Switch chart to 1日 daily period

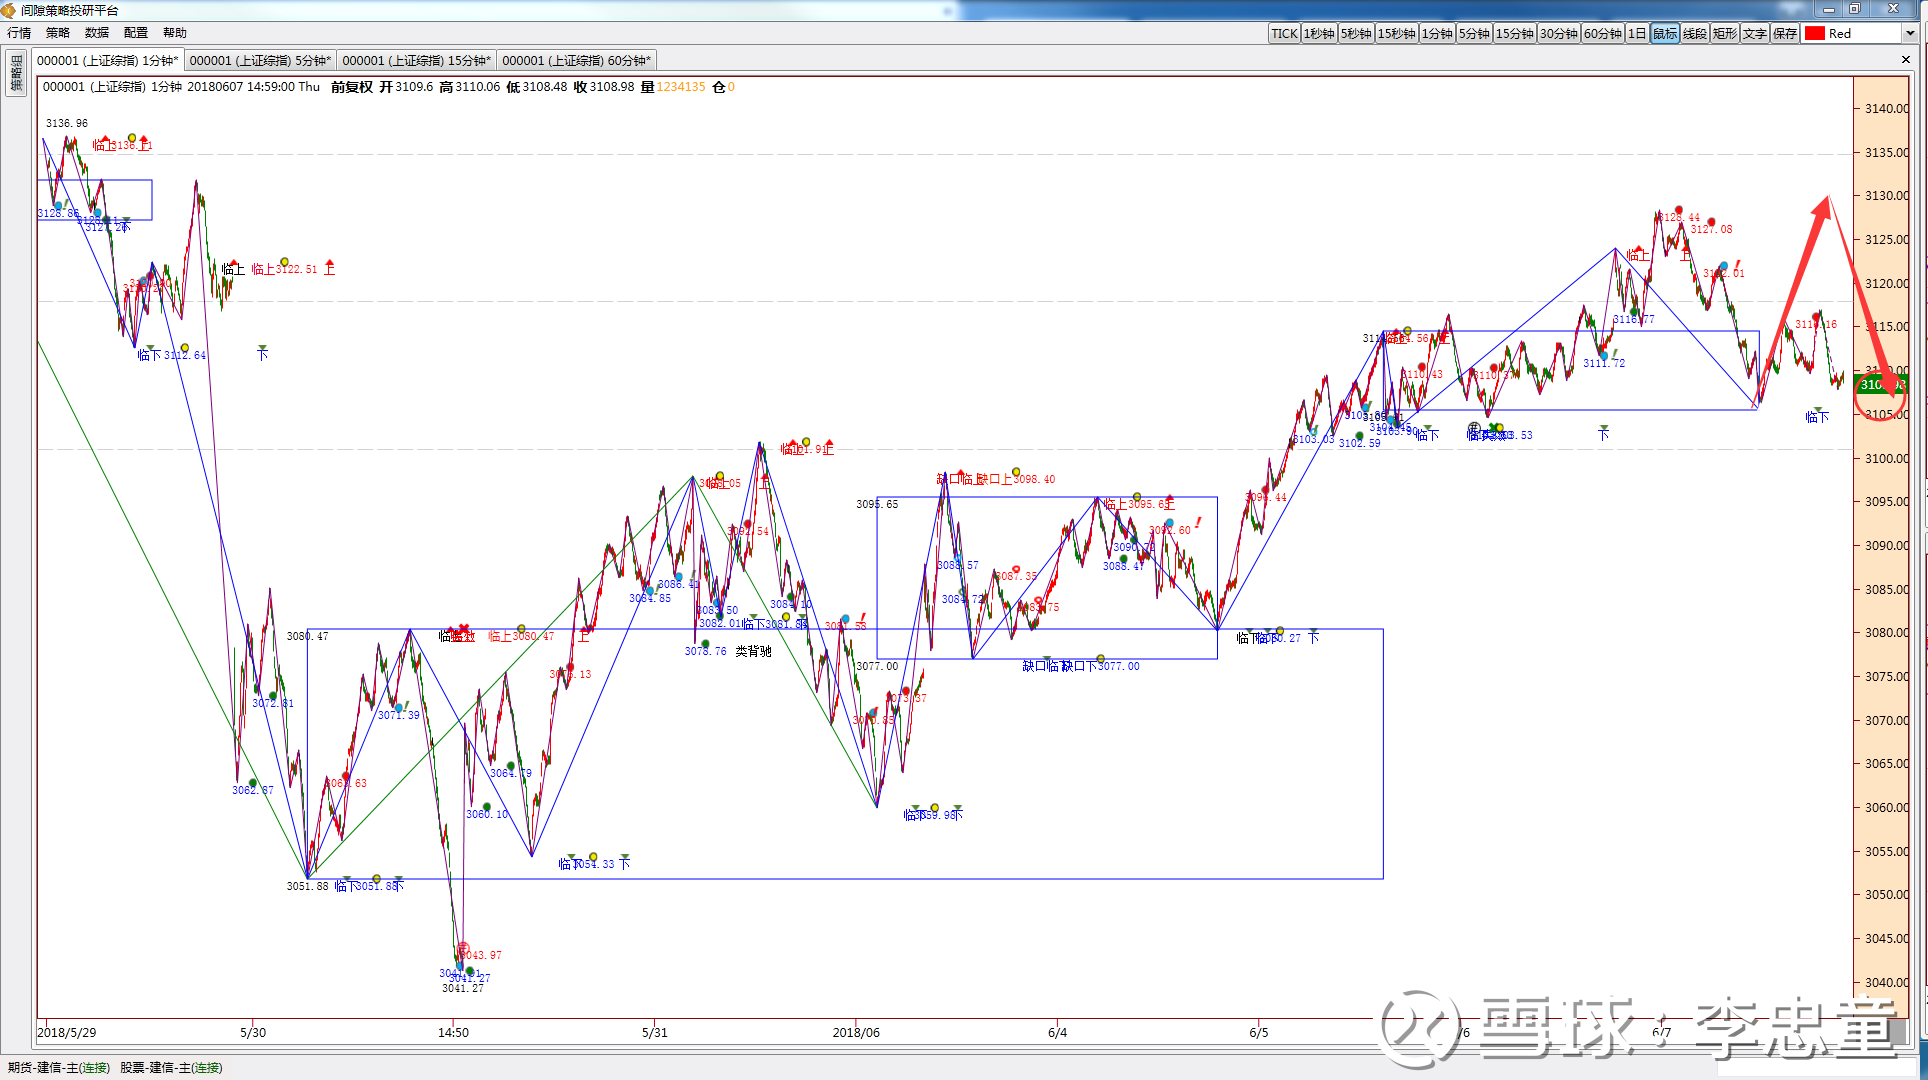click(1637, 33)
